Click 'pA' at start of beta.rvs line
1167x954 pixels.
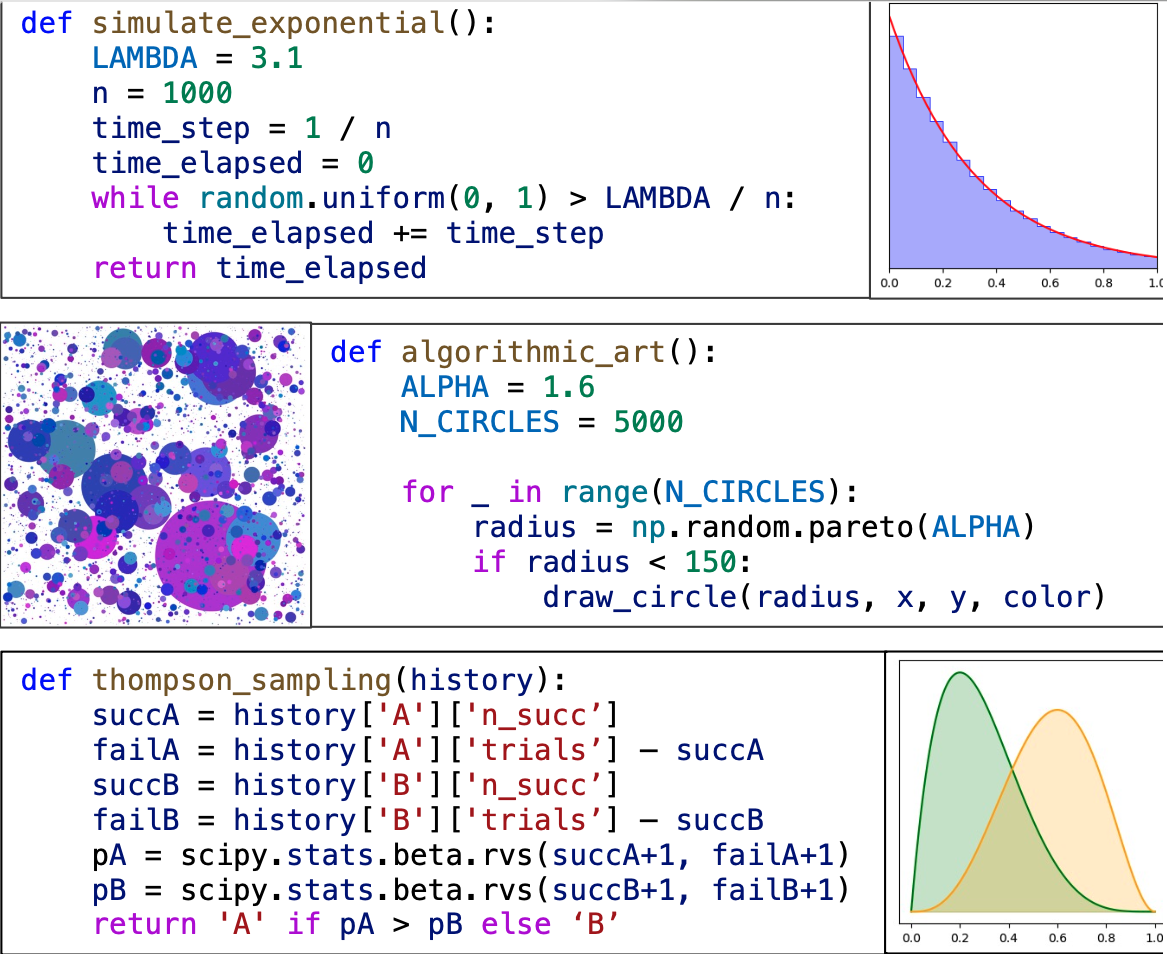(109, 856)
